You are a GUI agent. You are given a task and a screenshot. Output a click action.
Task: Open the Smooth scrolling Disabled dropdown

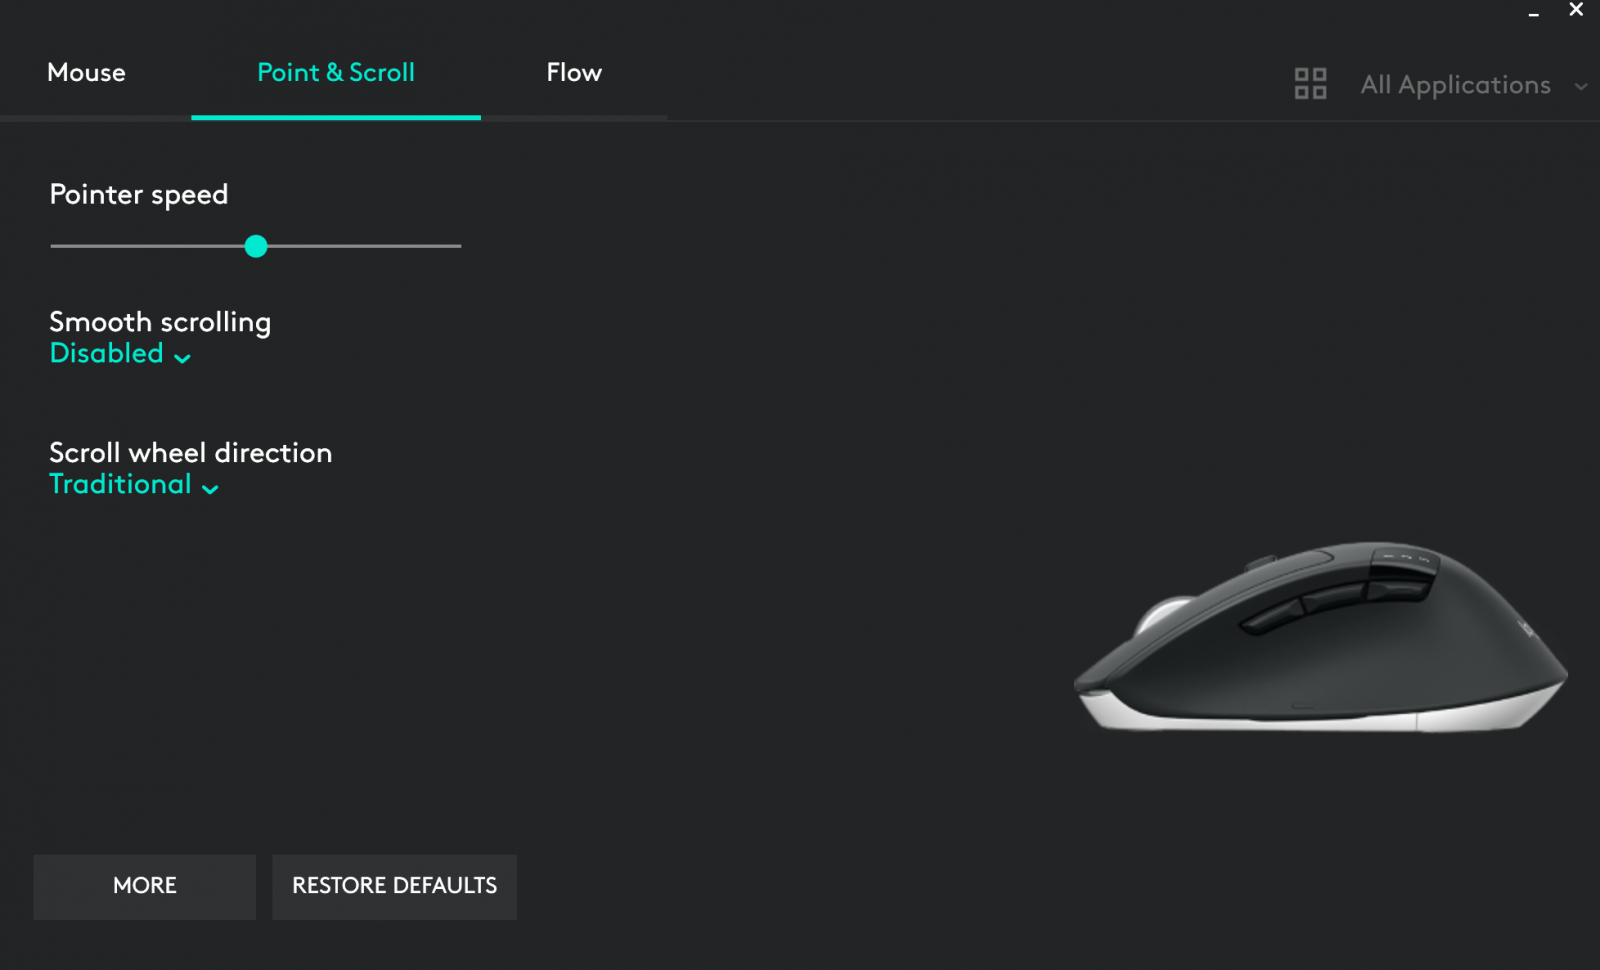pyautogui.click(x=106, y=353)
